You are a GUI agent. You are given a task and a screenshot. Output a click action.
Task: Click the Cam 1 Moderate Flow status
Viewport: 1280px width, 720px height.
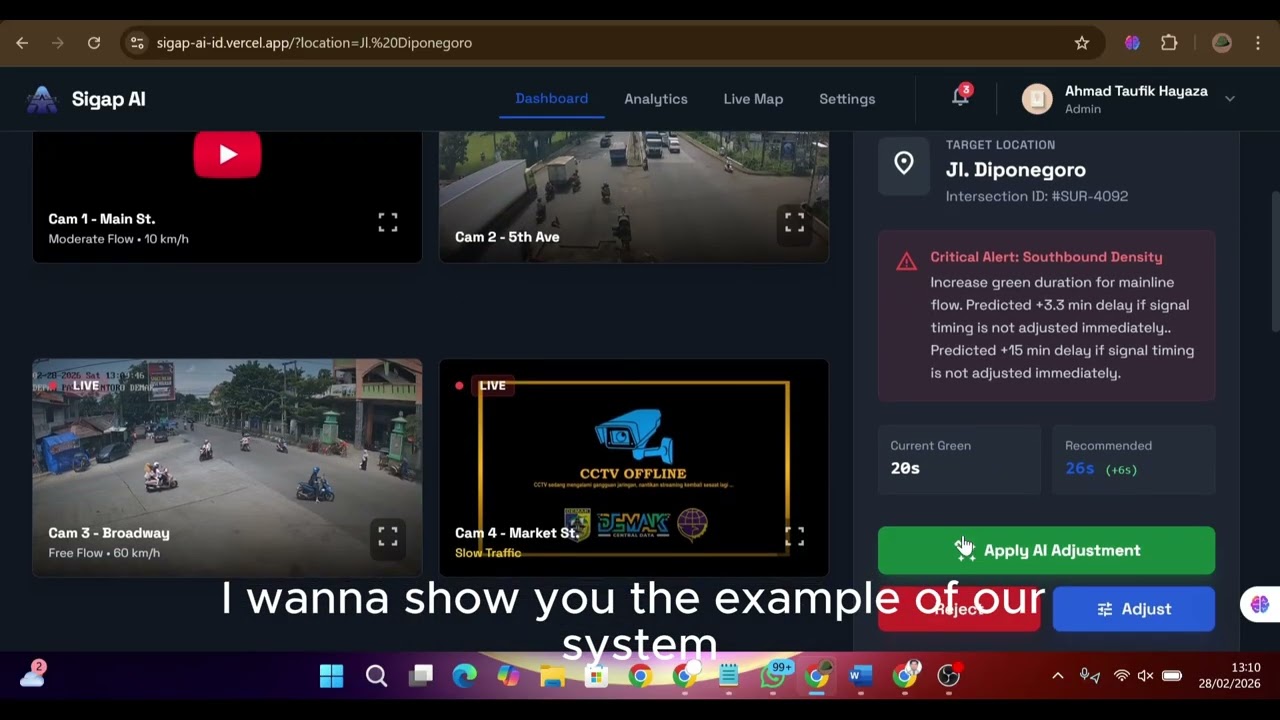[x=118, y=239]
